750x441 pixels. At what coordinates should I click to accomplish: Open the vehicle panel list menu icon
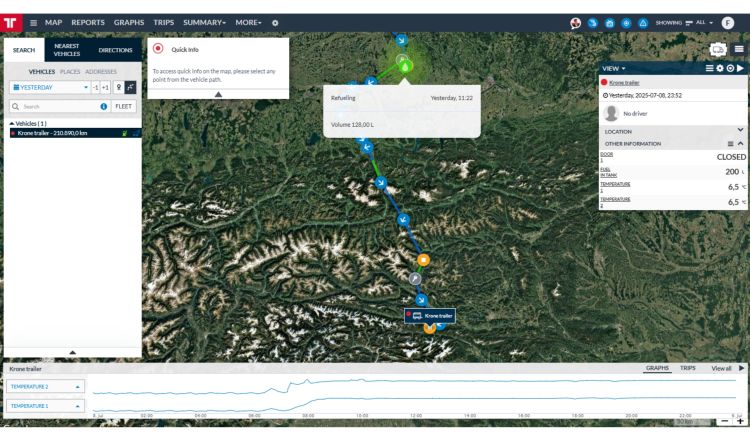coord(710,68)
